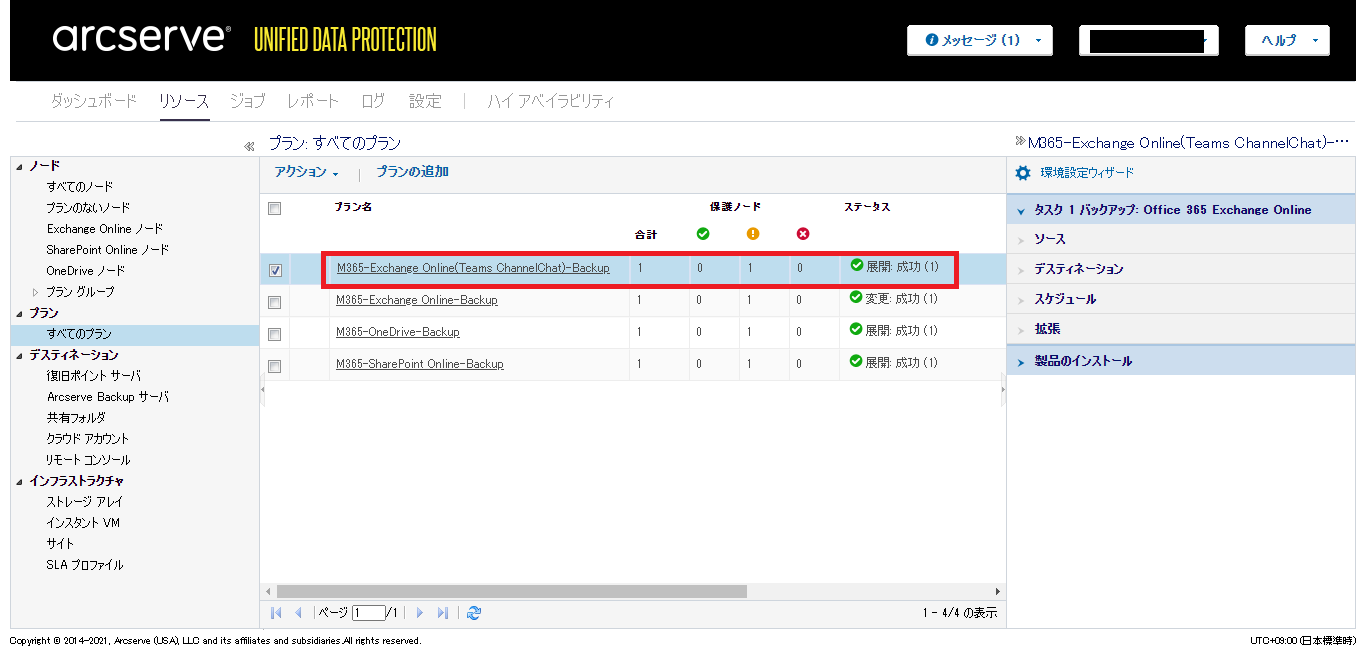Click the green success column header icon

(x=703, y=234)
